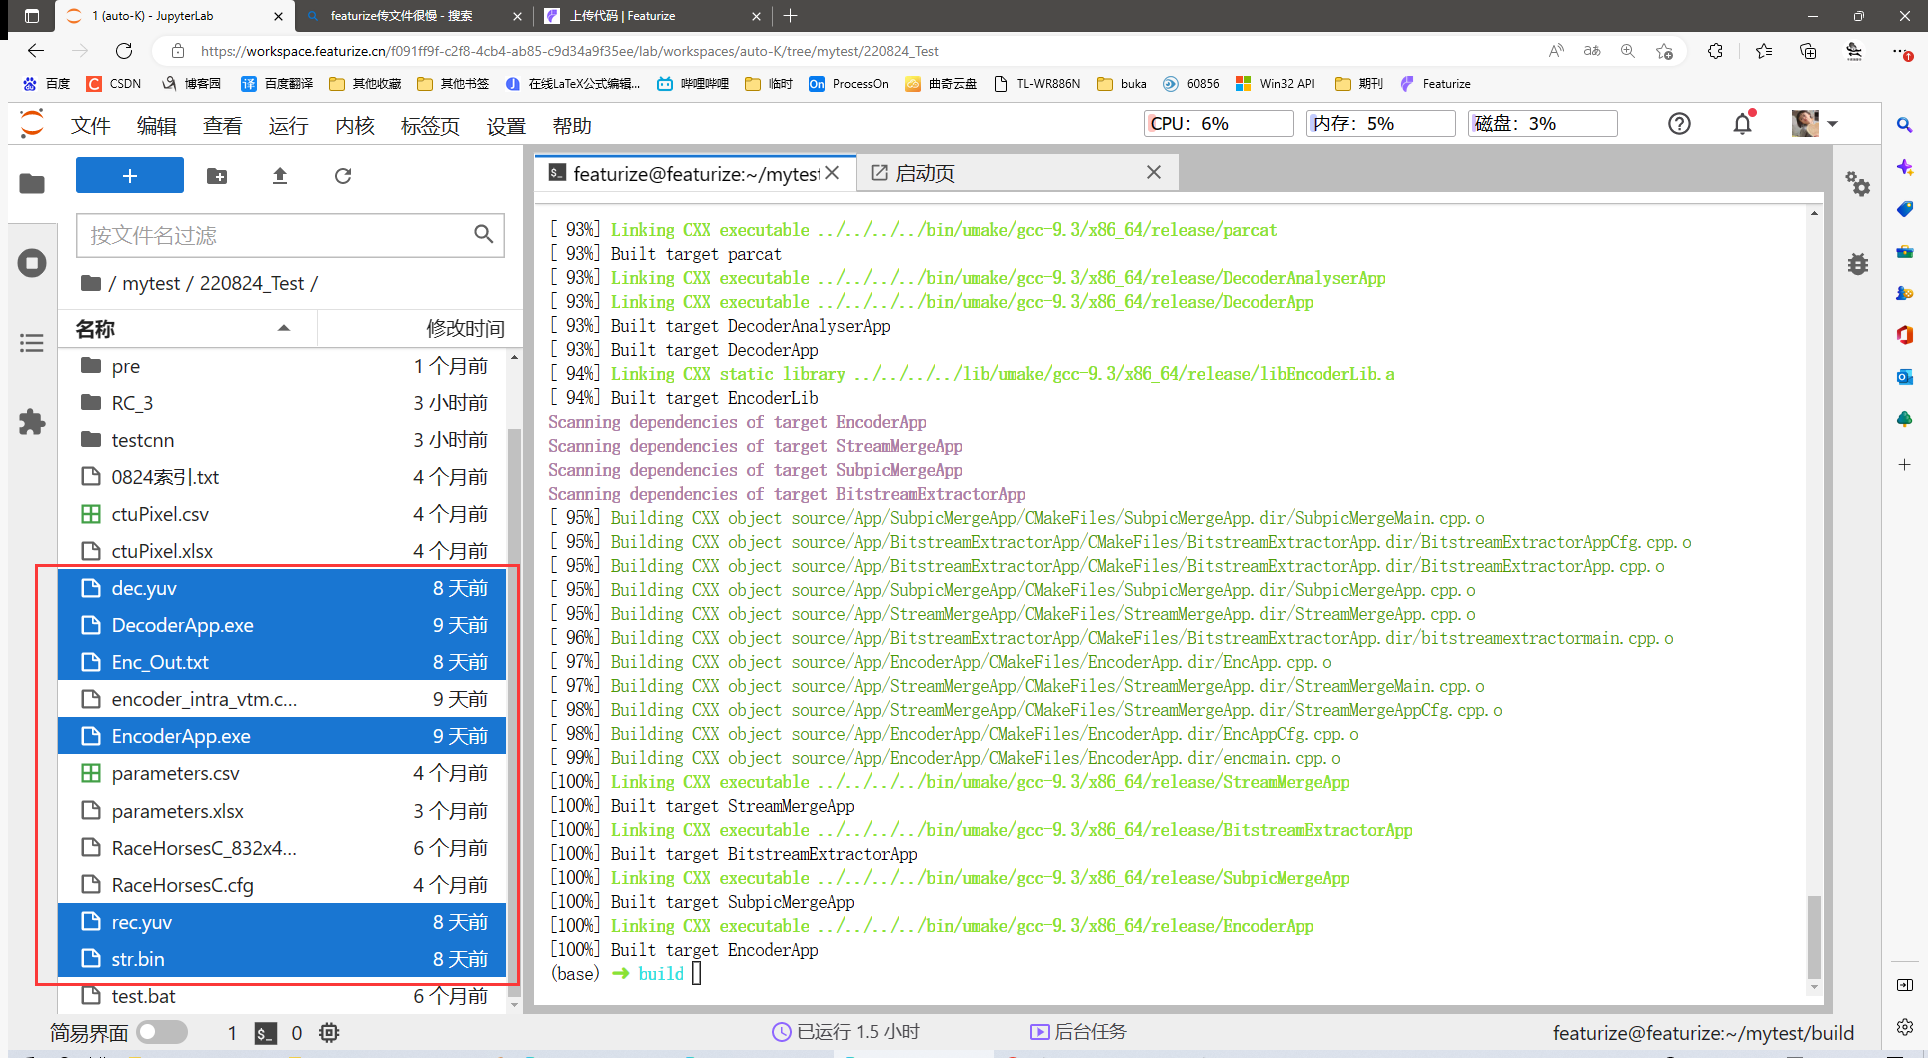Click the kernel chip icon in status bar

329,1033
